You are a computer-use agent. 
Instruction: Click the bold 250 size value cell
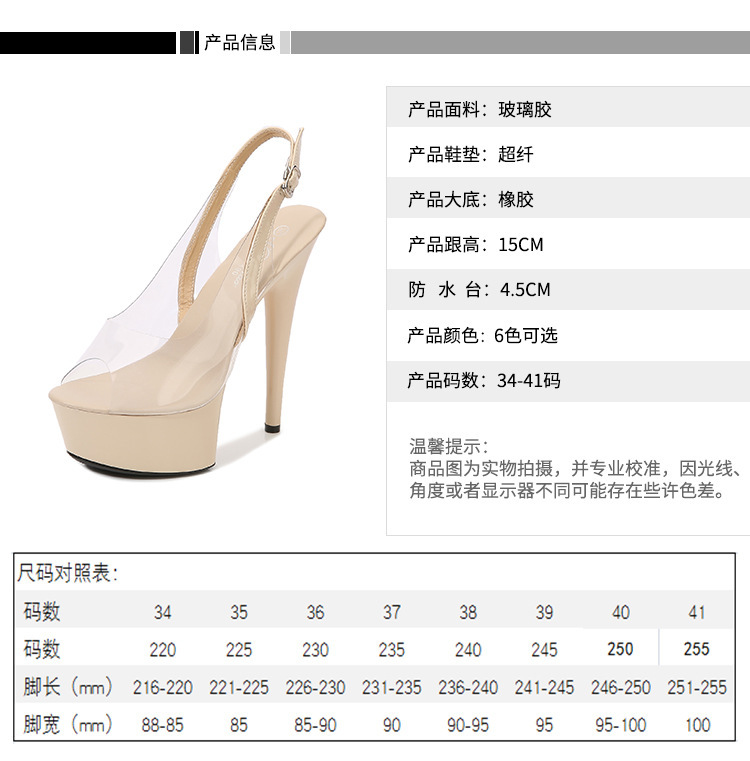coord(620,649)
